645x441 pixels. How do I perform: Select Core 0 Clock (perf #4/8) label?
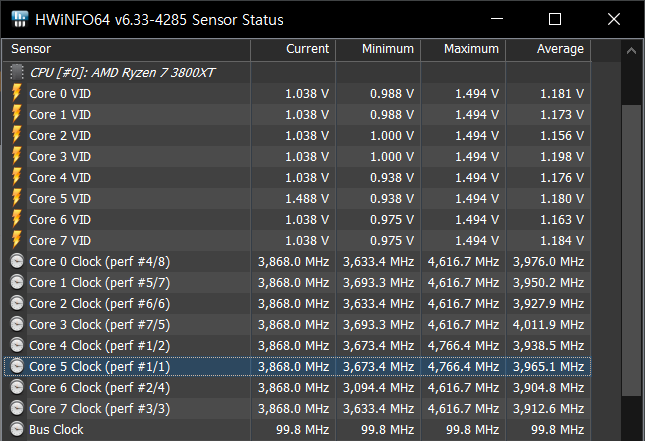[x=100, y=262]
